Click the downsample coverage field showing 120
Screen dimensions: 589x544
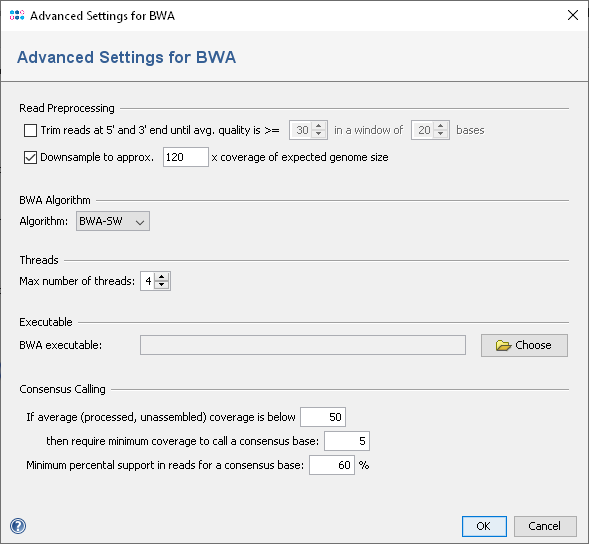186,157
